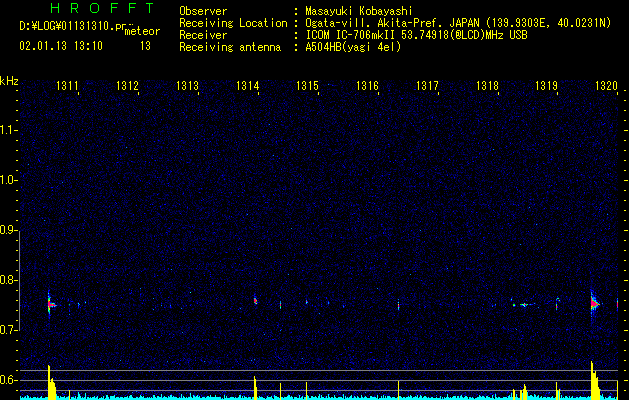Click the 1318 time axis marker
The image size is (629, 400).
pyautogui.click(x=487, y=85)
